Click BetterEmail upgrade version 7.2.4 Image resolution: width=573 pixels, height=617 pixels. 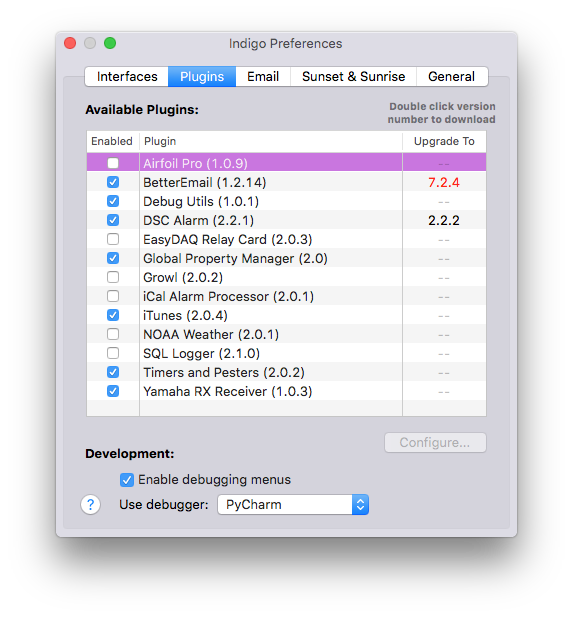coord(444,182)
